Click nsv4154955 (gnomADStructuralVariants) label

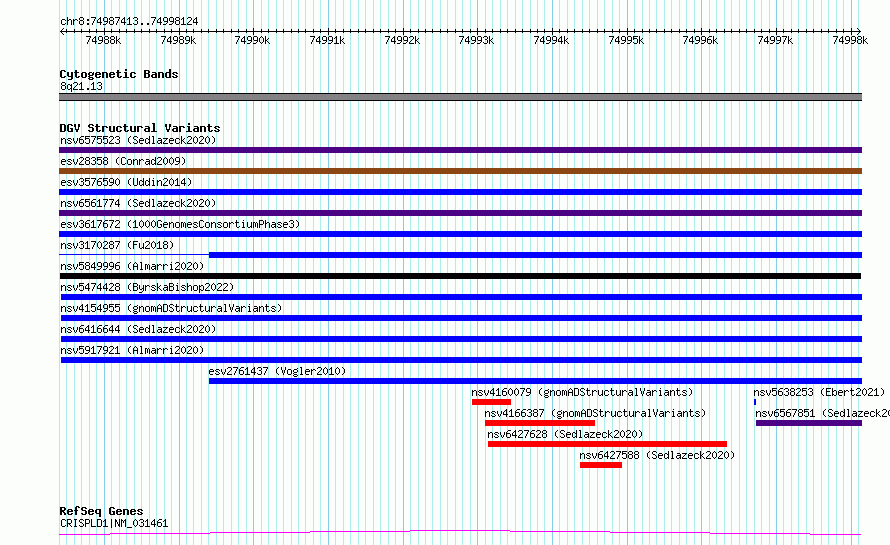(x=171, y=308)
